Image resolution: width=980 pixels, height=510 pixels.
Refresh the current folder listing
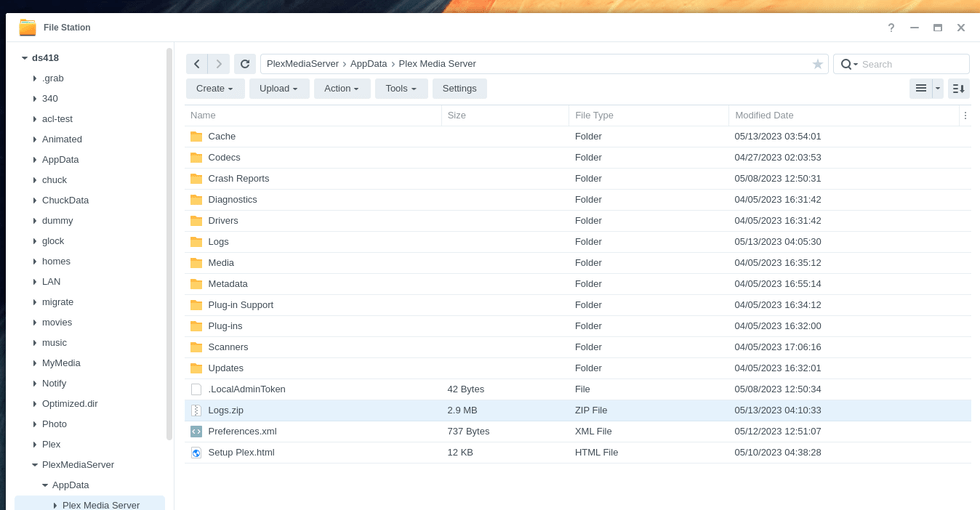[245, 64]
